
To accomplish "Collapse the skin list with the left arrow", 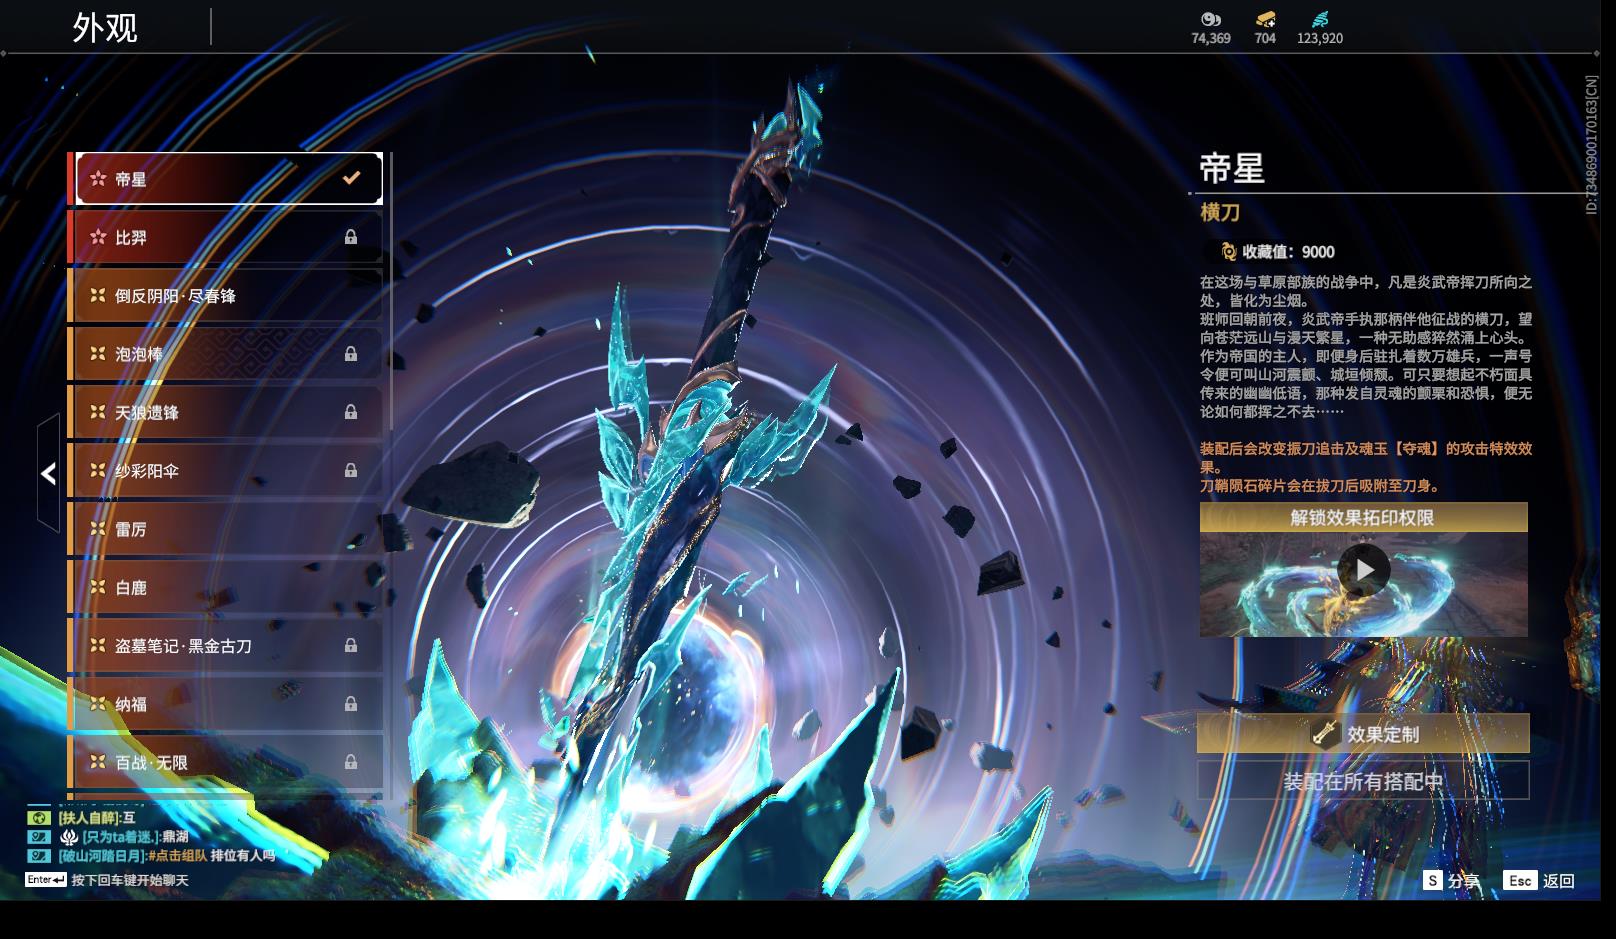I will [48, 473].
